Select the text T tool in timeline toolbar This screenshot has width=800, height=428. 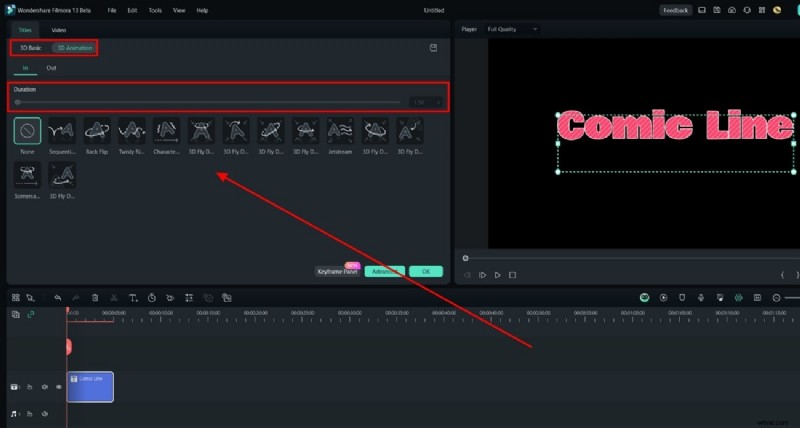tap(131, 298)
